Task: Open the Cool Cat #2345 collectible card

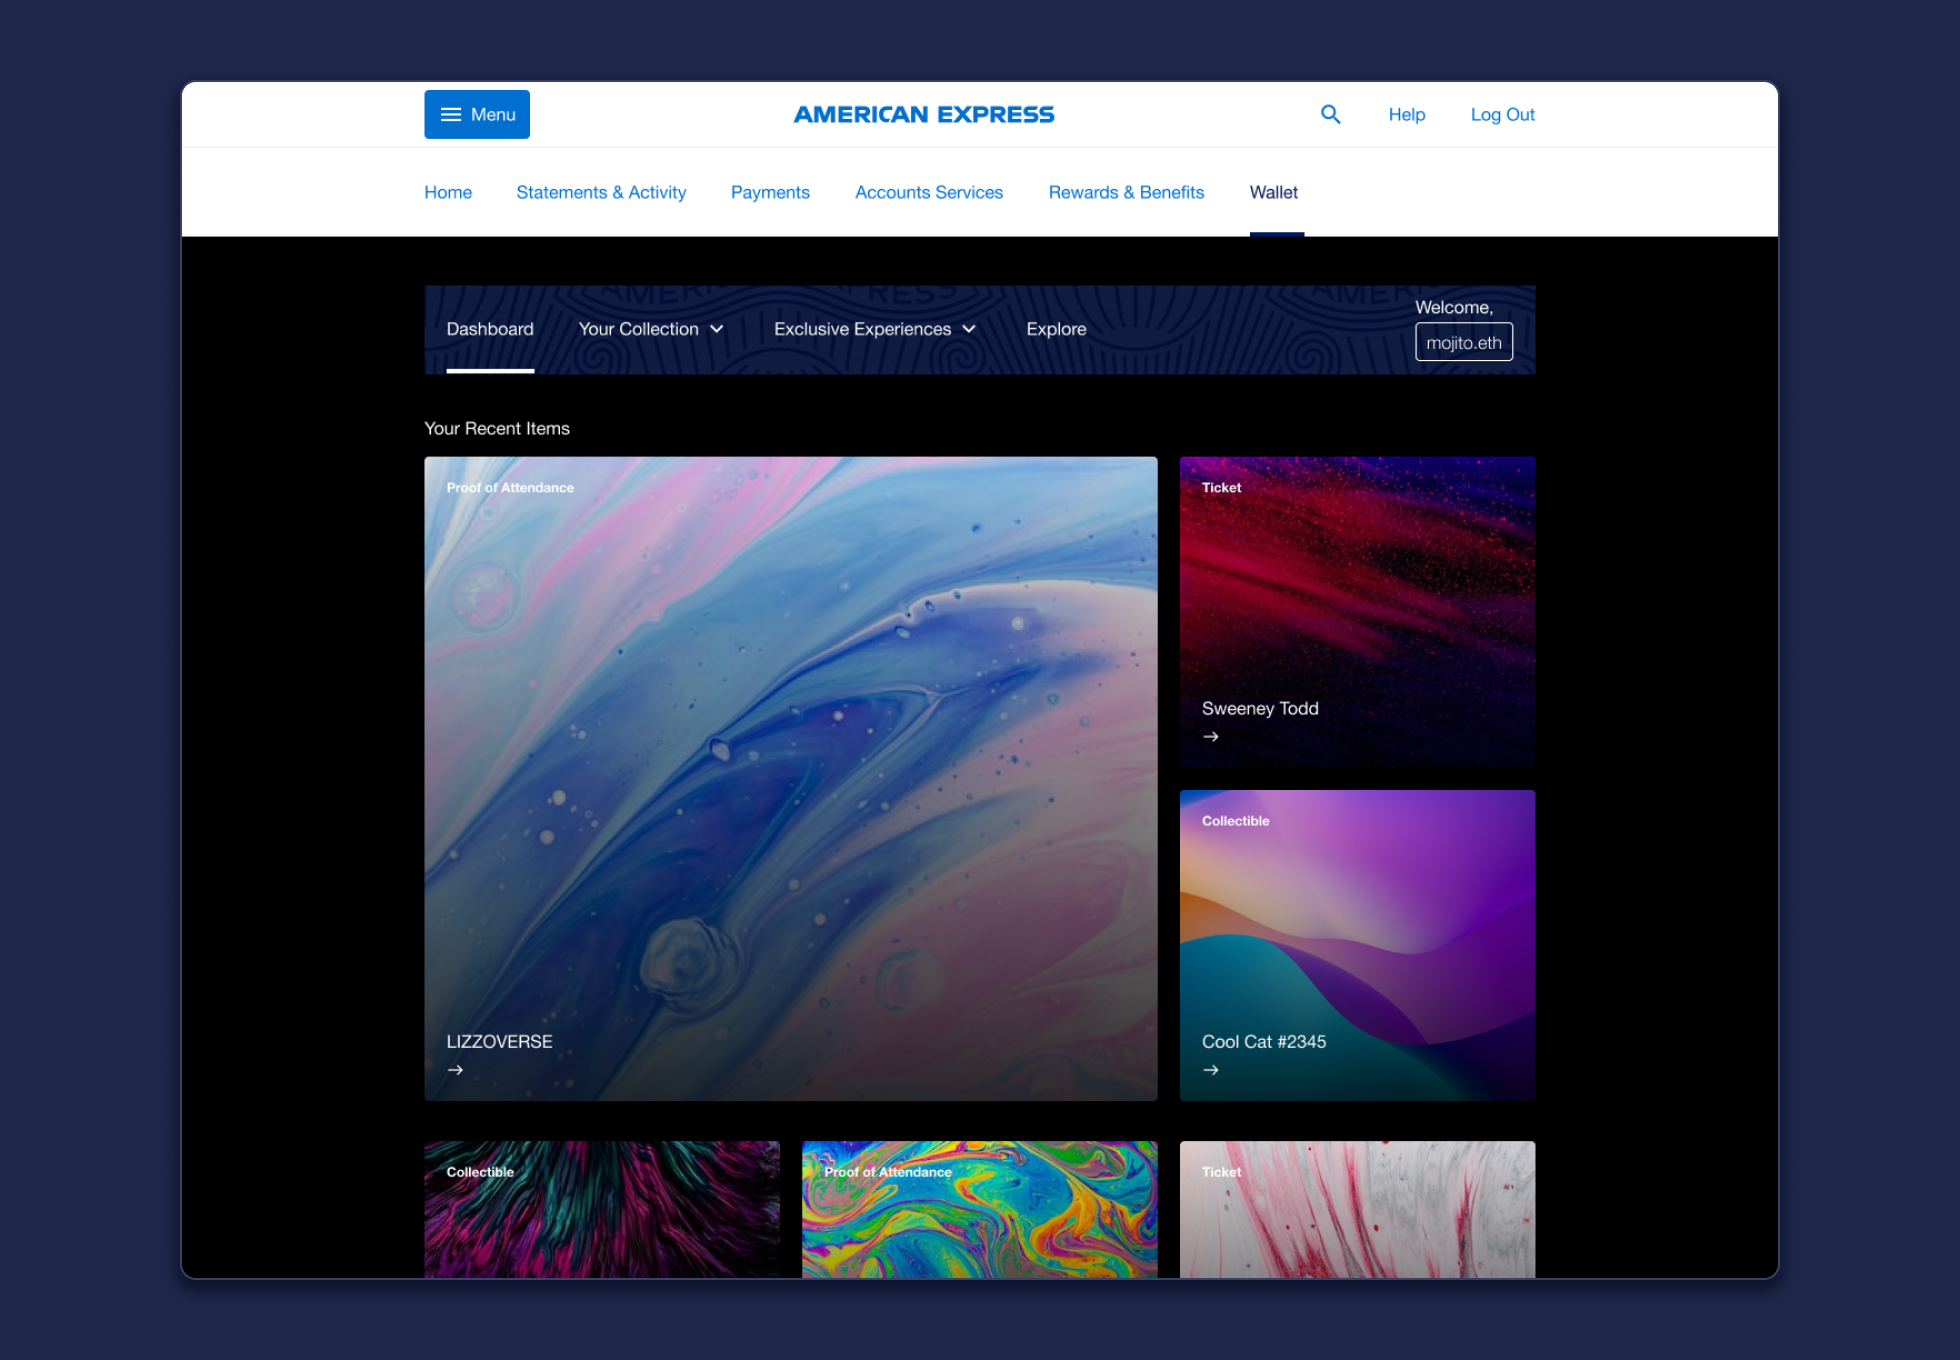Action: point(1357,945)
